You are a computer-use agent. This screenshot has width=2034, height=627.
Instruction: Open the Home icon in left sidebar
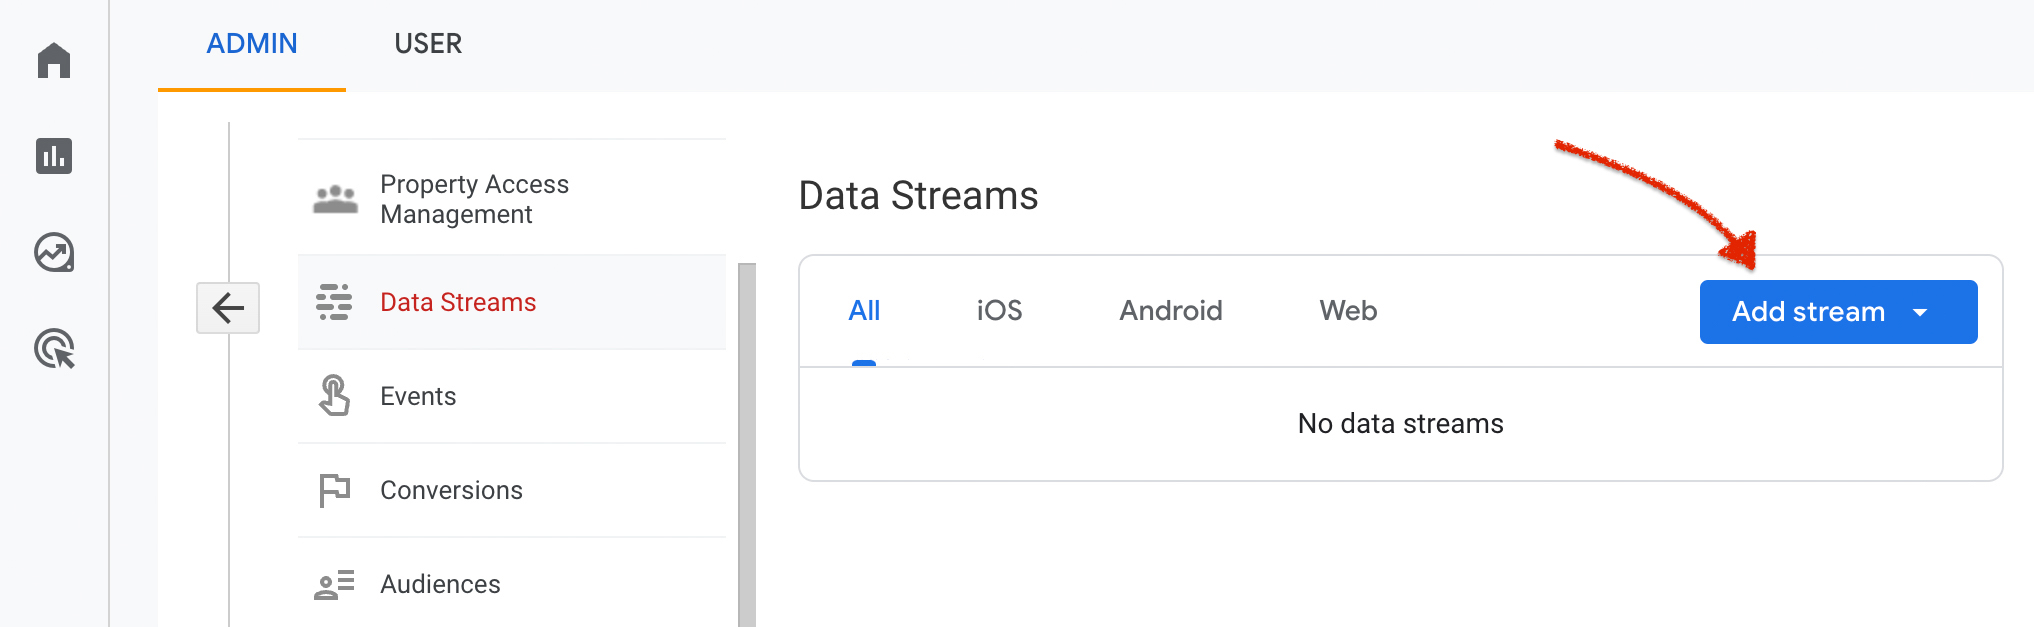[x=54, y=60]
